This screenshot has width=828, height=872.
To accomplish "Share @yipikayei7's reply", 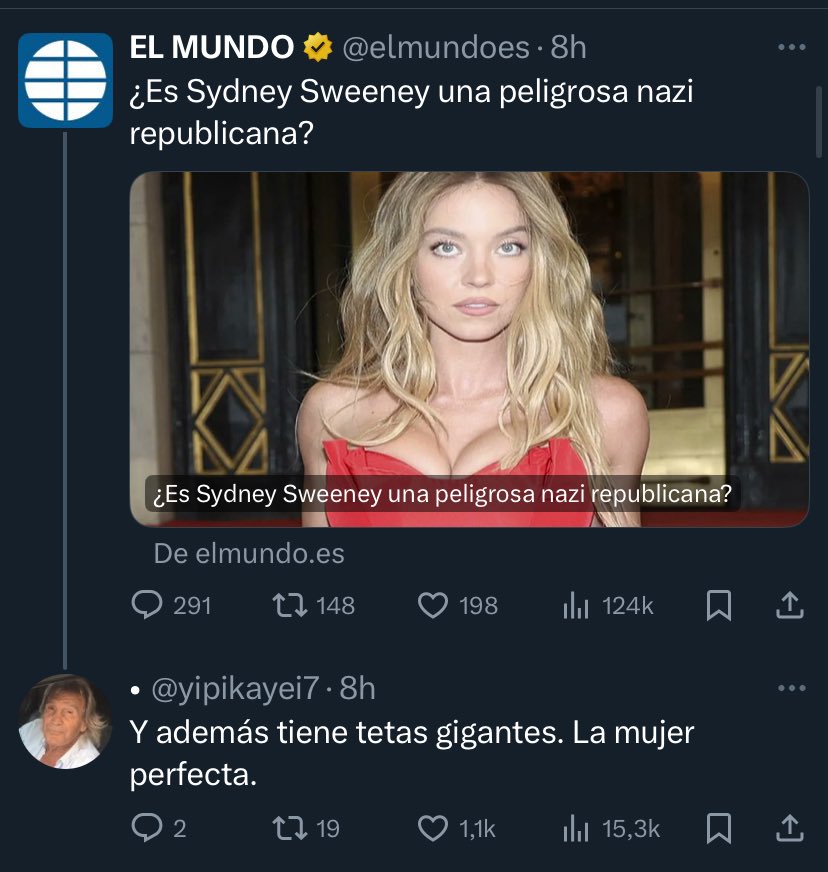I will (788, 828).
